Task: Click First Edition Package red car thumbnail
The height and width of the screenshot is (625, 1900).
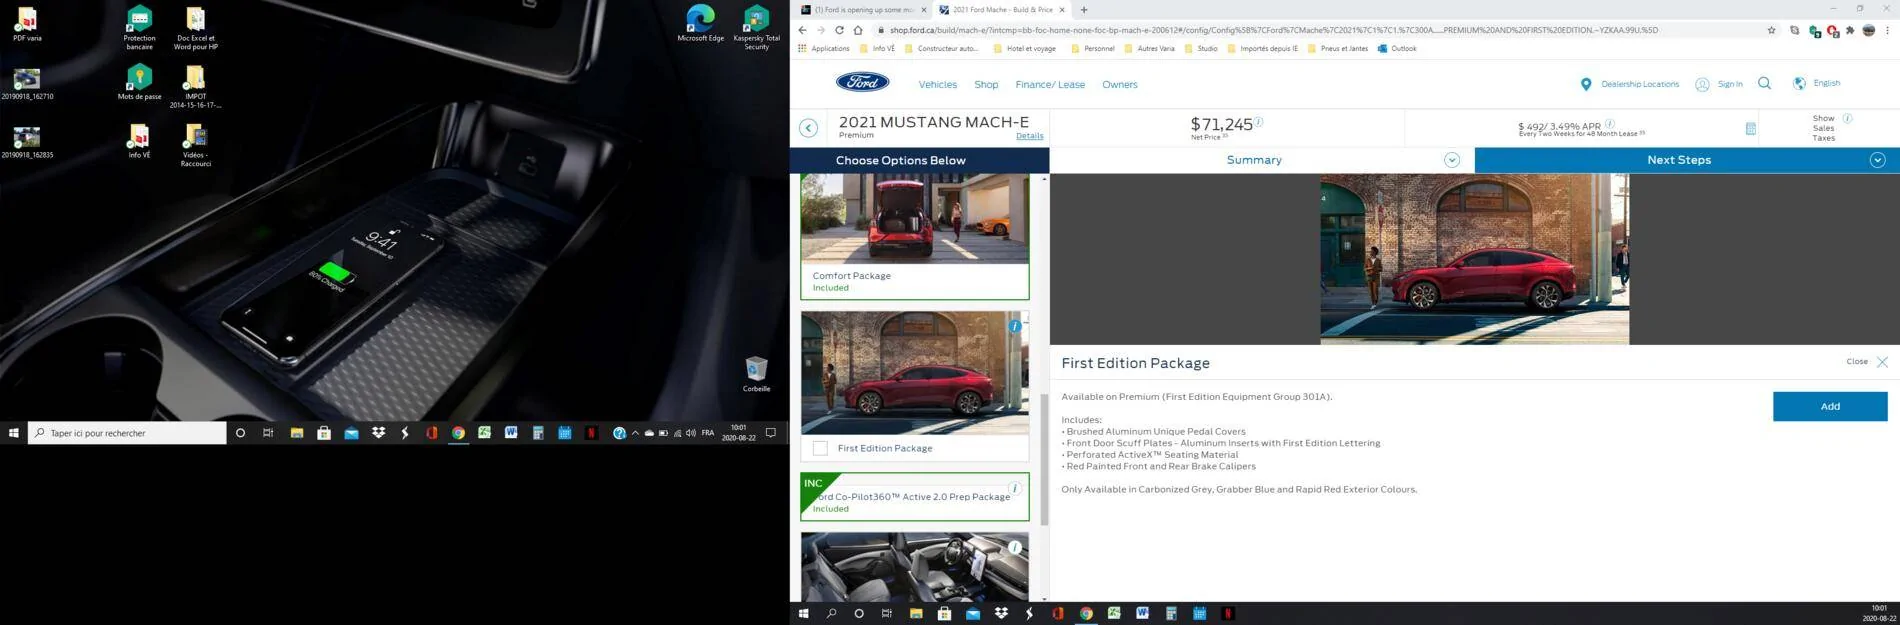Action: point(914,373)
